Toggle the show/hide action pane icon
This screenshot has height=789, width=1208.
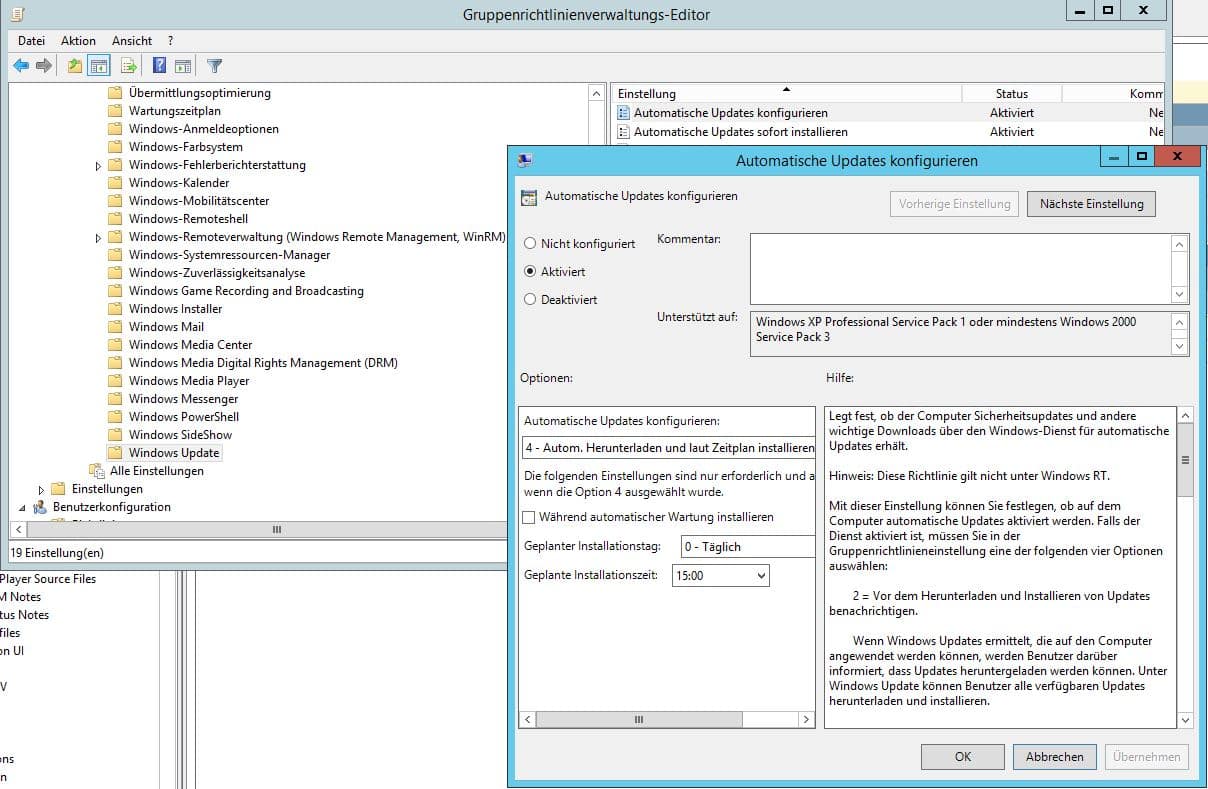[183, 66]
